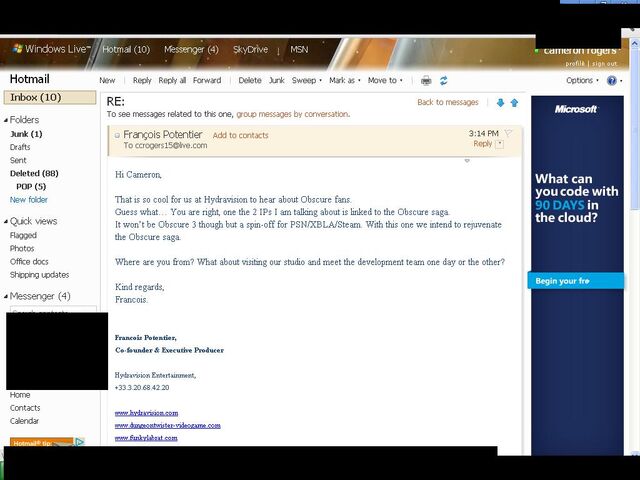Click the profile link
Screen dimensions: 640x480
575,64
